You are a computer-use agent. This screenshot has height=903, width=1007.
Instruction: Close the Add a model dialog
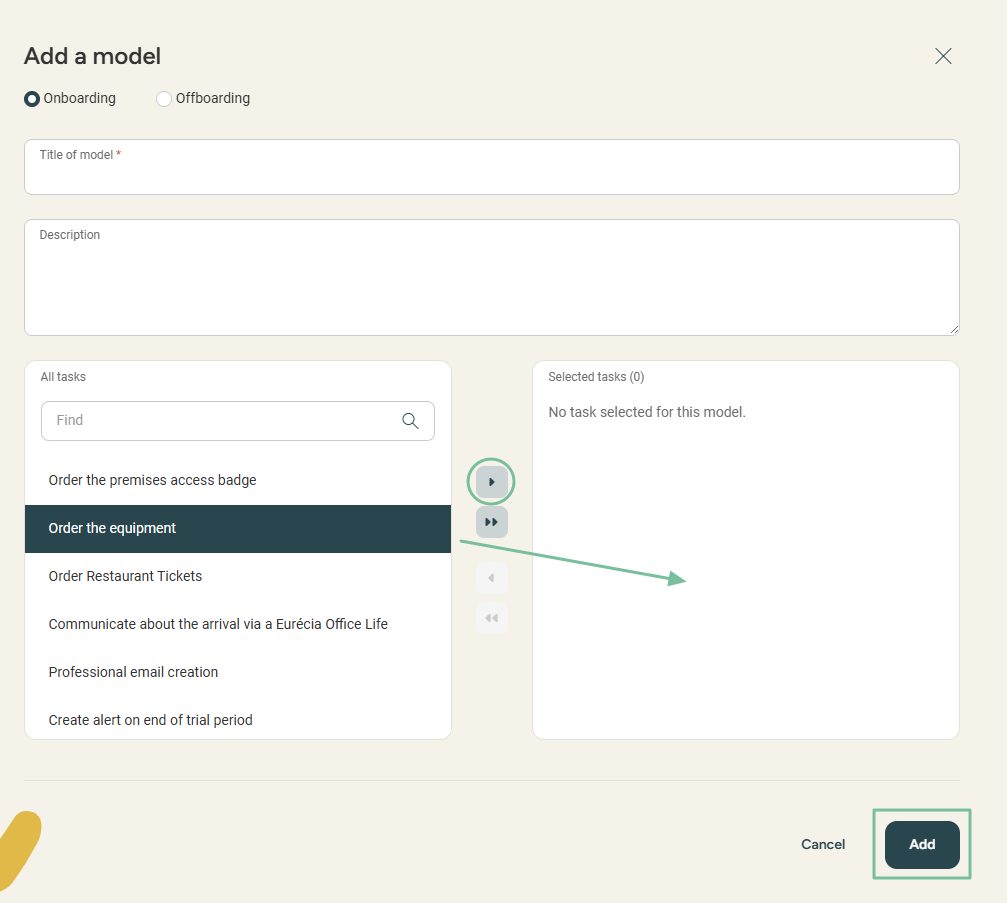(x=942, y=56)
